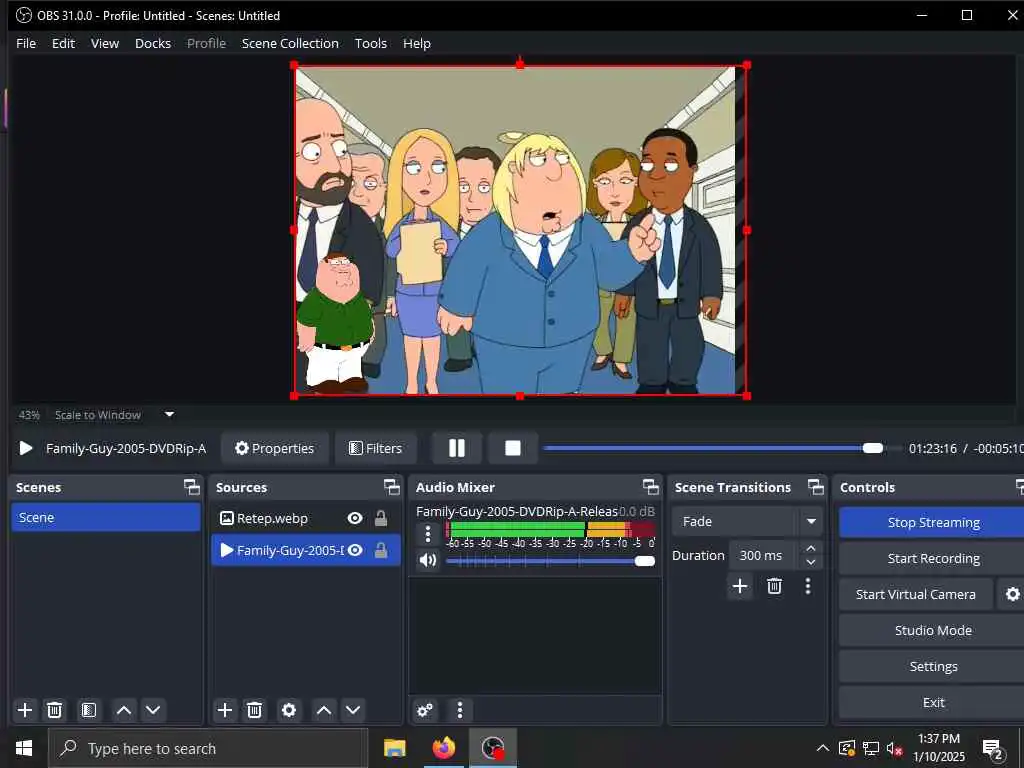Screen dimensions: 1024x768
Task: Open transition properties menu
Action: 808,586
